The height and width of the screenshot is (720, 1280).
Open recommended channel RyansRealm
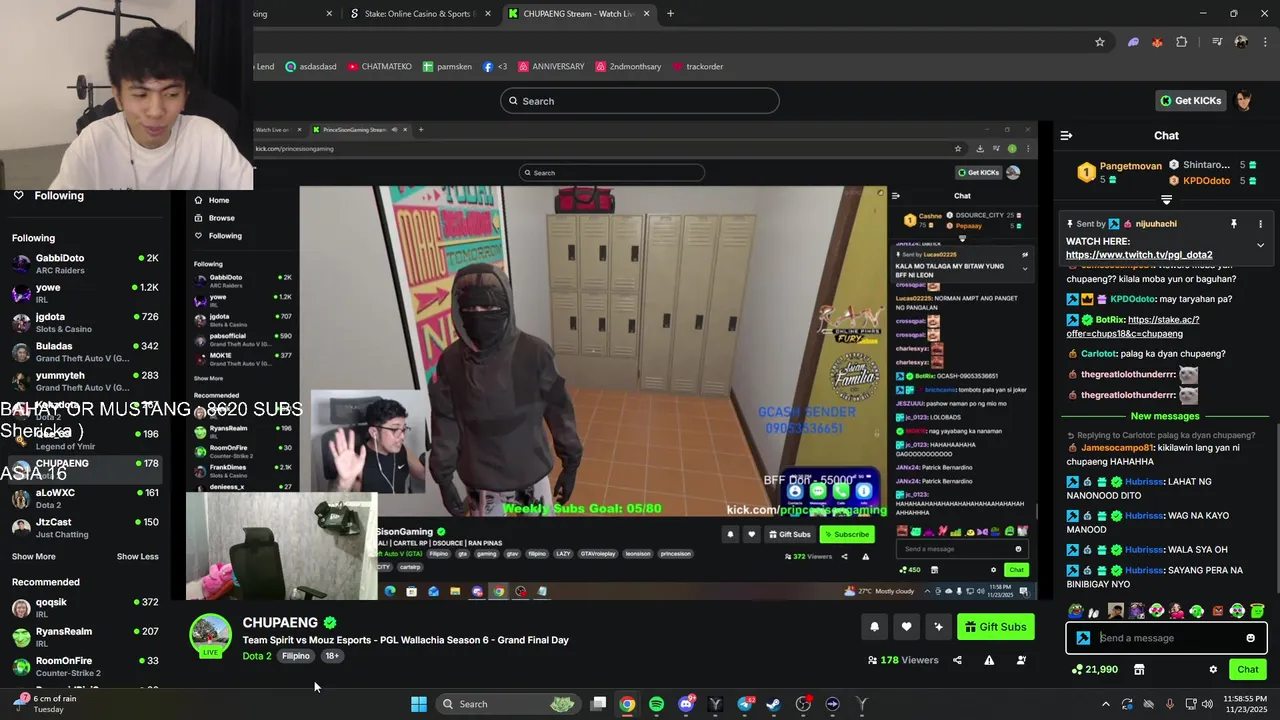(85, 637)
